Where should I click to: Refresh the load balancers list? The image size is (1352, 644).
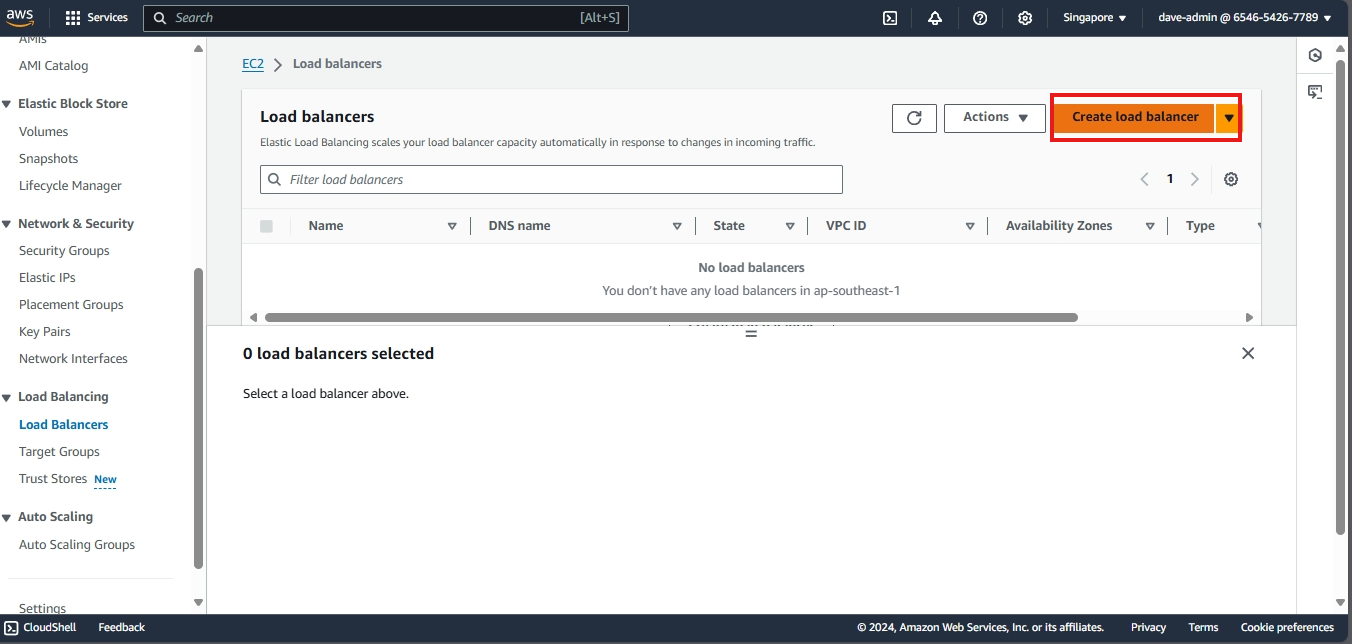point(914,118)
